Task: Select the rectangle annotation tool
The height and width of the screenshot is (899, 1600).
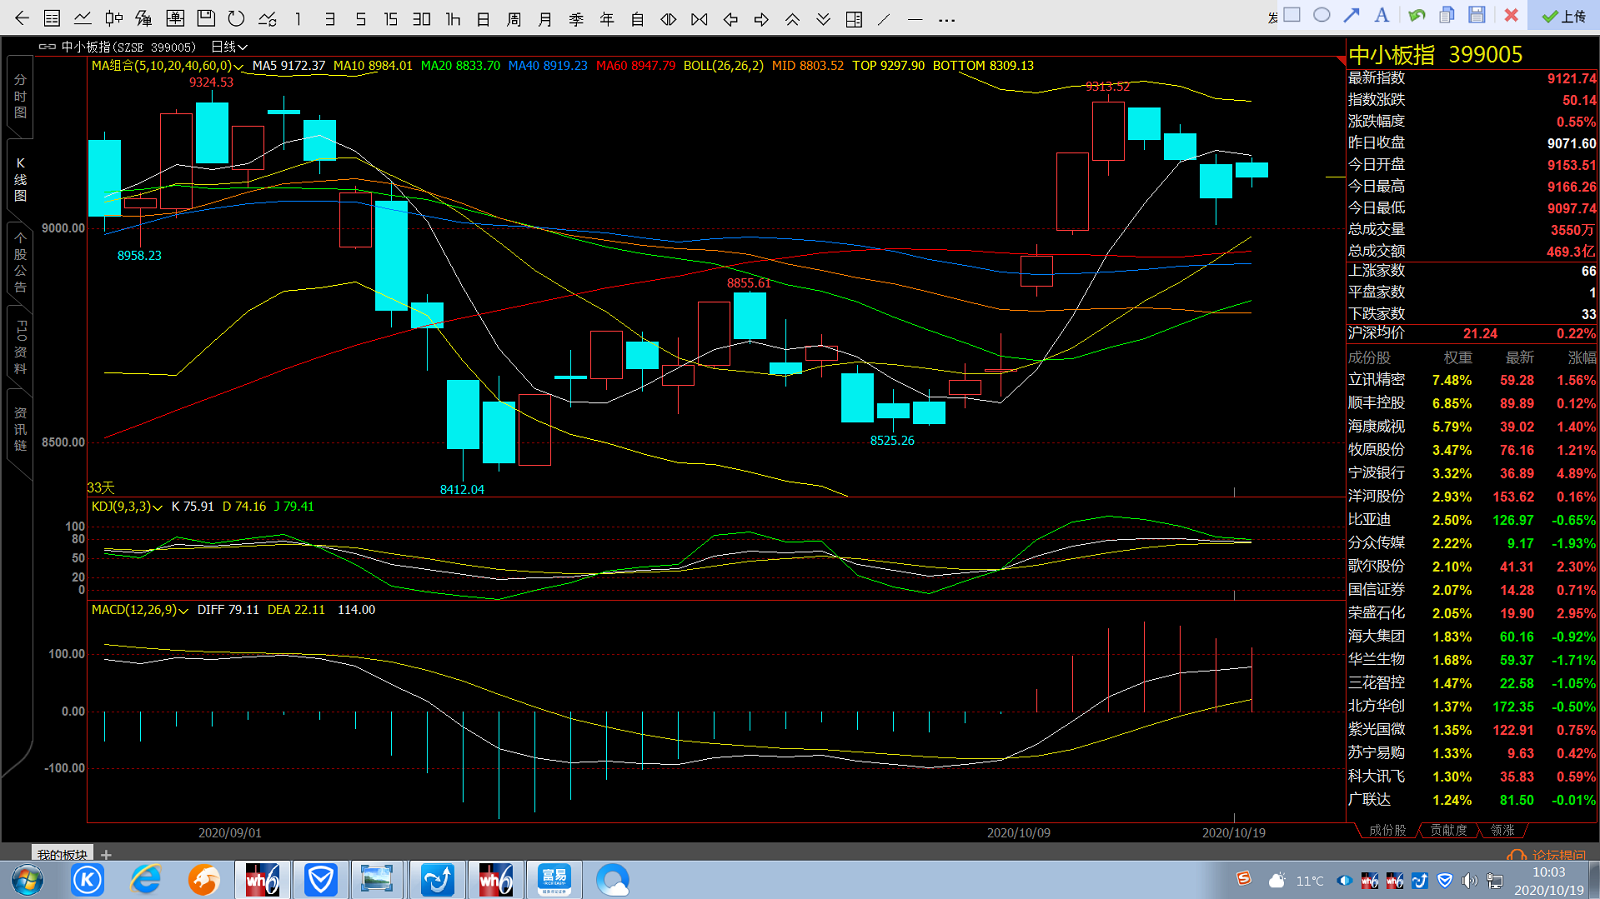Action: click(1292, 15)
